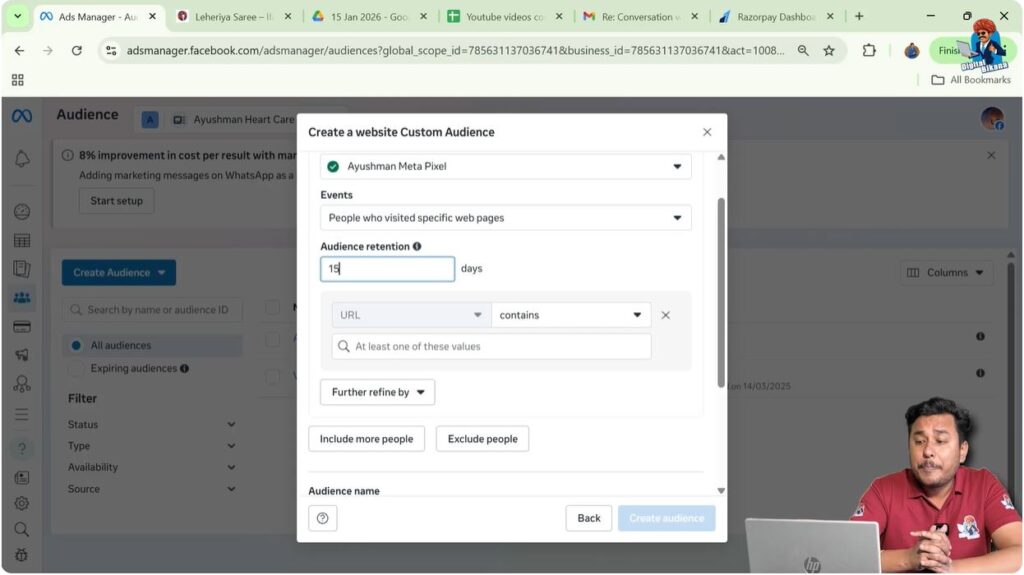Toggle the header select-all checkbox in audience table
Screen dimensions: 1024x575
coord(272,307)
